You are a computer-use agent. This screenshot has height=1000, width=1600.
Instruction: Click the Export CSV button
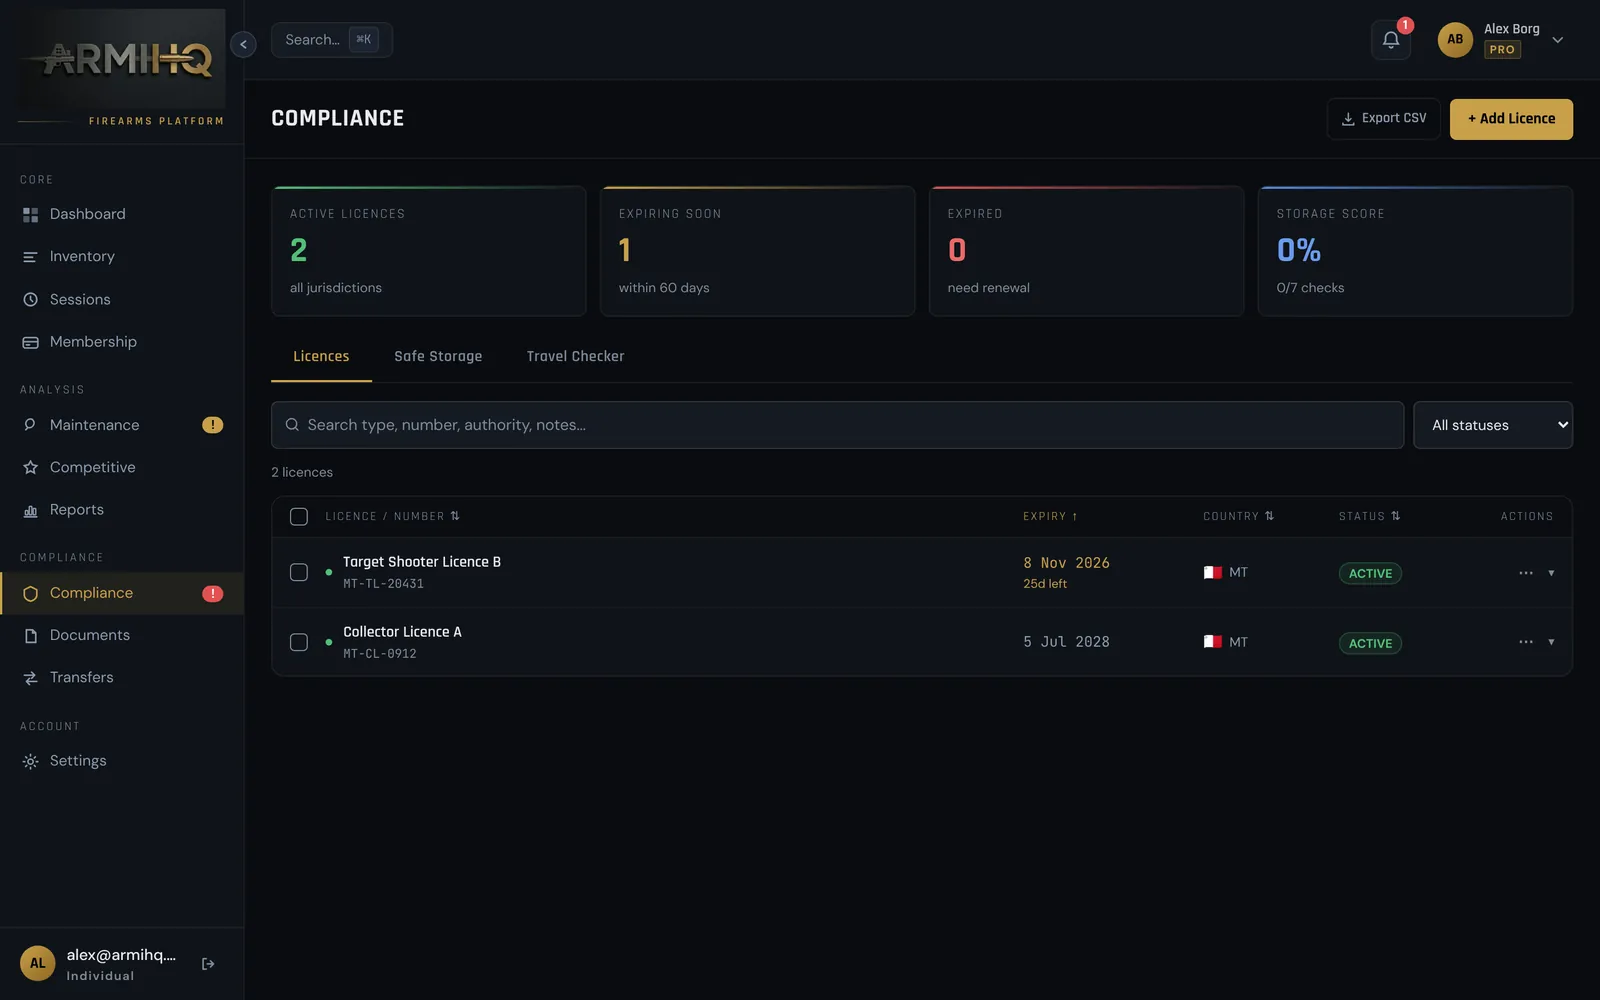coord(1384,119)
